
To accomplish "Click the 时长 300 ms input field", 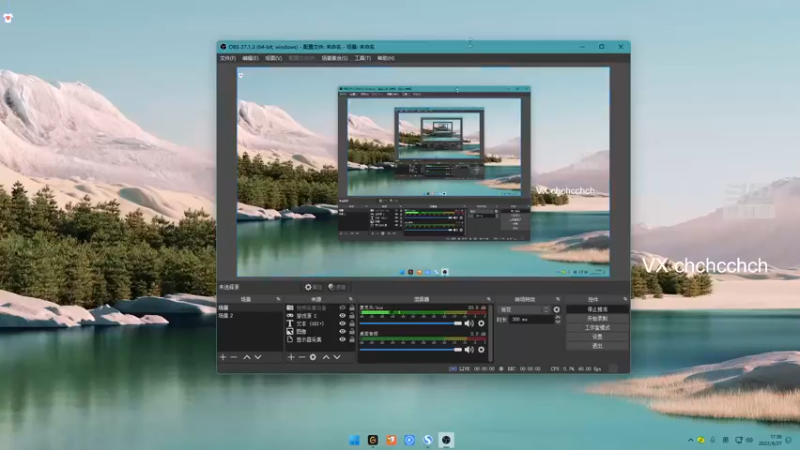I will (532, 319).
